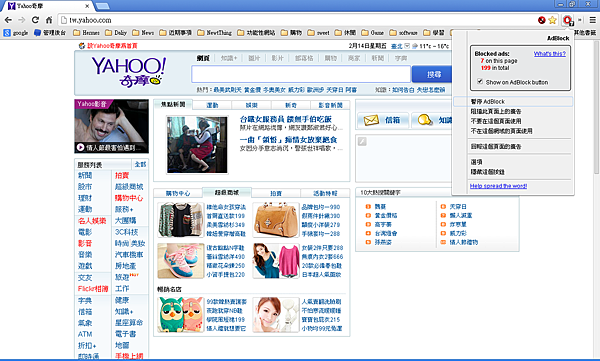Open the software bookmark folder
The image size is (600, 361).
point(403,33)
